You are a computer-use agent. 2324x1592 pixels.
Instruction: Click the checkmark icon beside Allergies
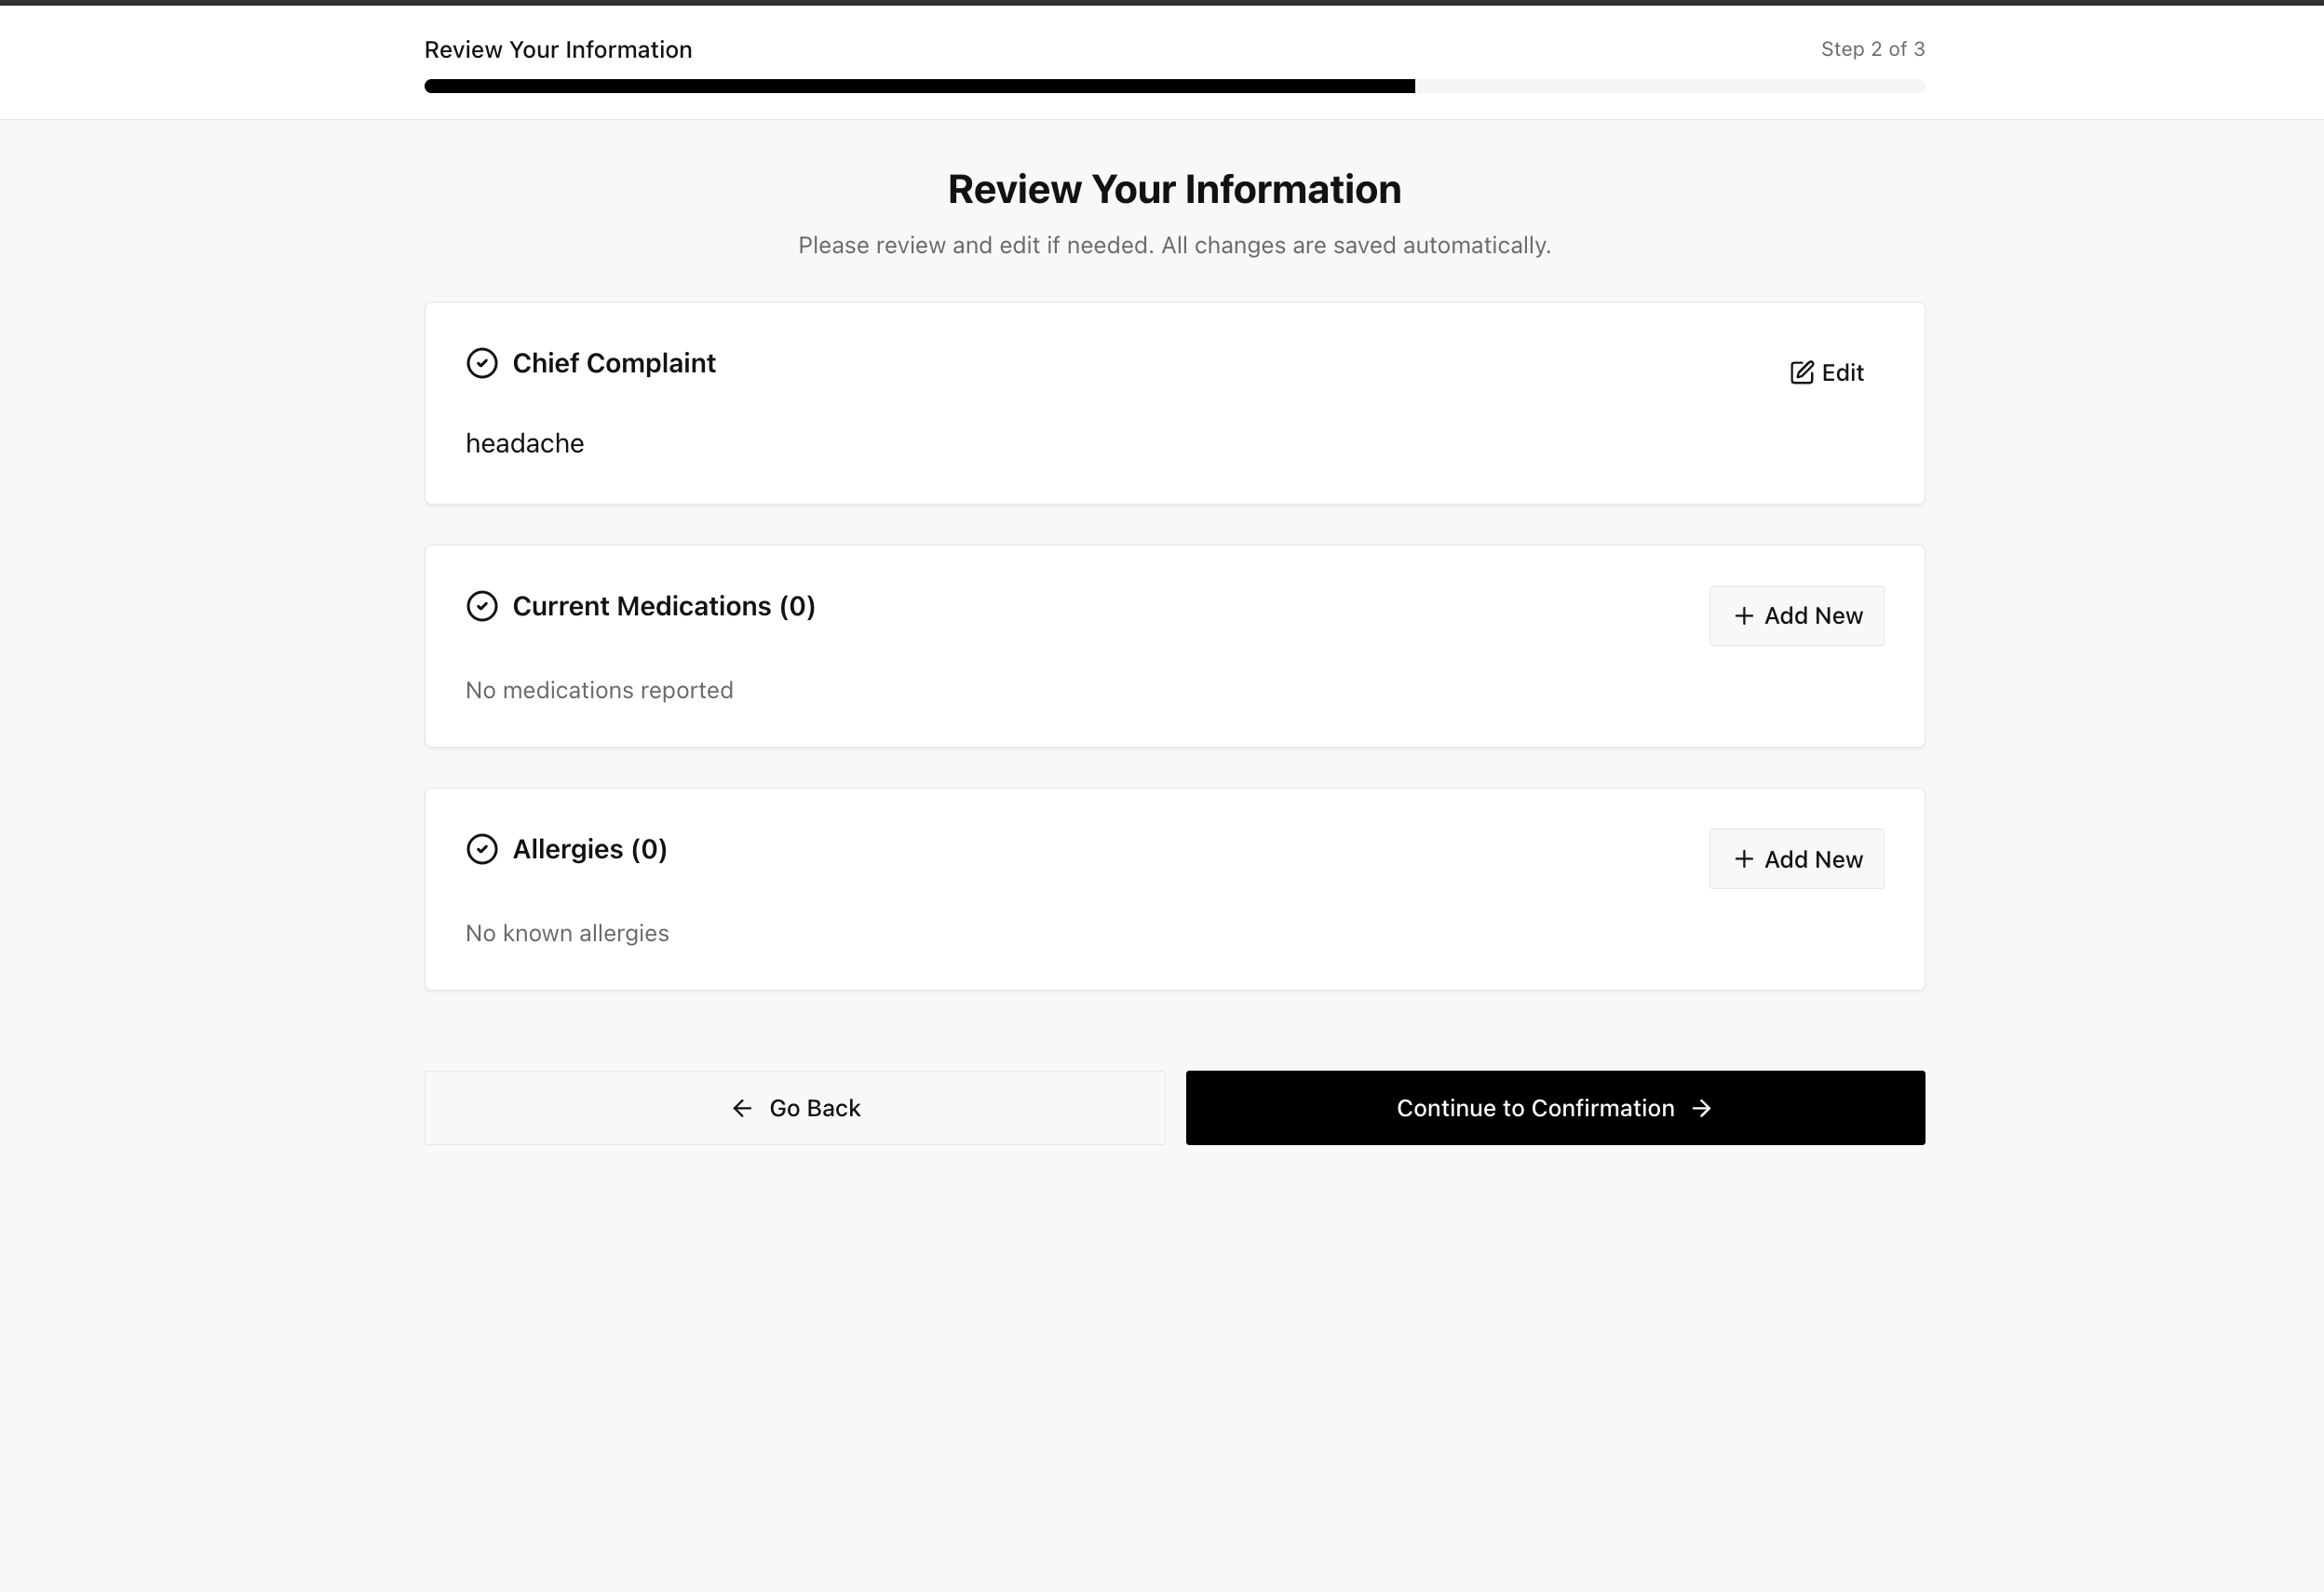click(482, 849)
